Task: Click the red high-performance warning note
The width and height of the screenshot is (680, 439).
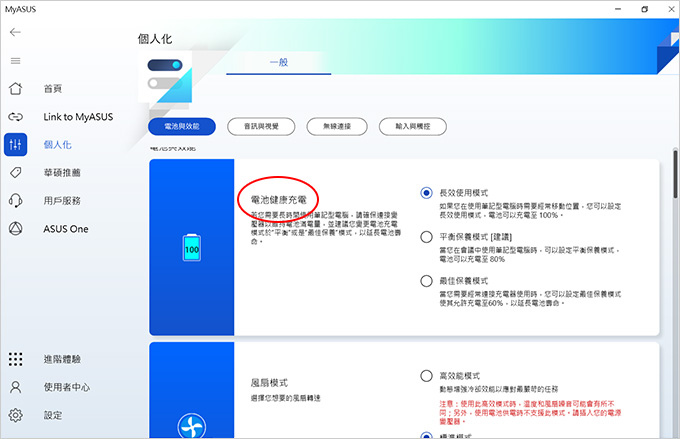Action: 530,412
